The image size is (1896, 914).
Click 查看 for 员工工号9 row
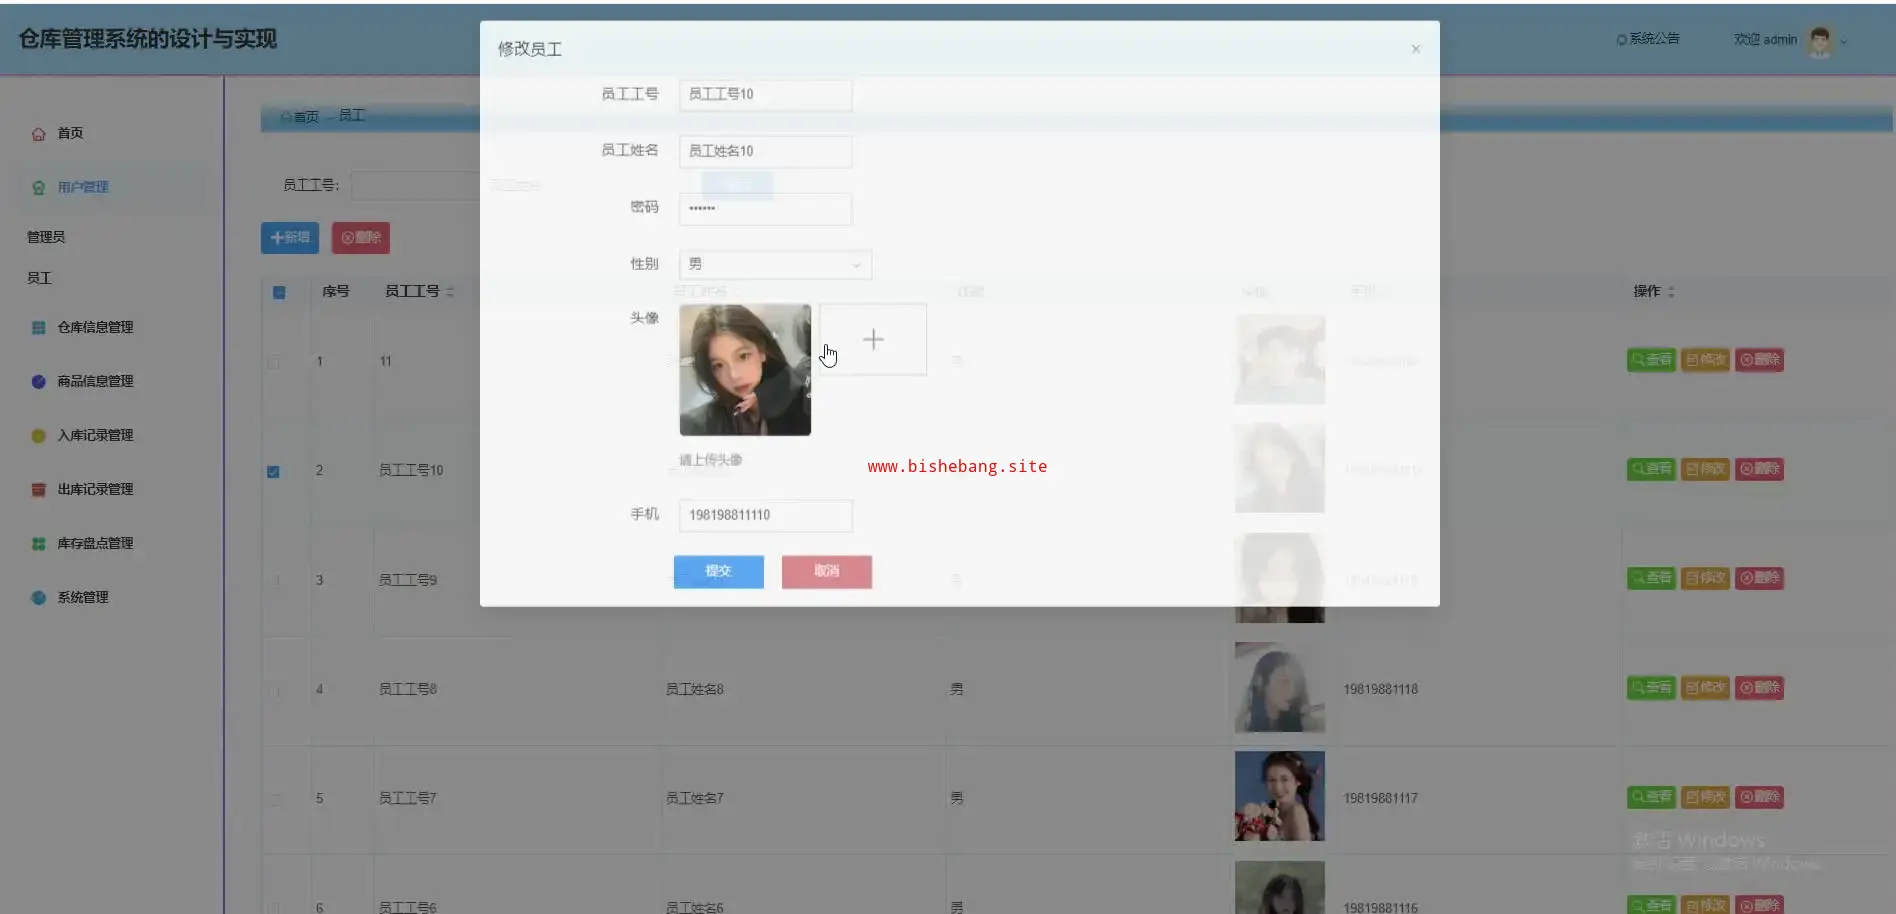tap(1651, 578)
